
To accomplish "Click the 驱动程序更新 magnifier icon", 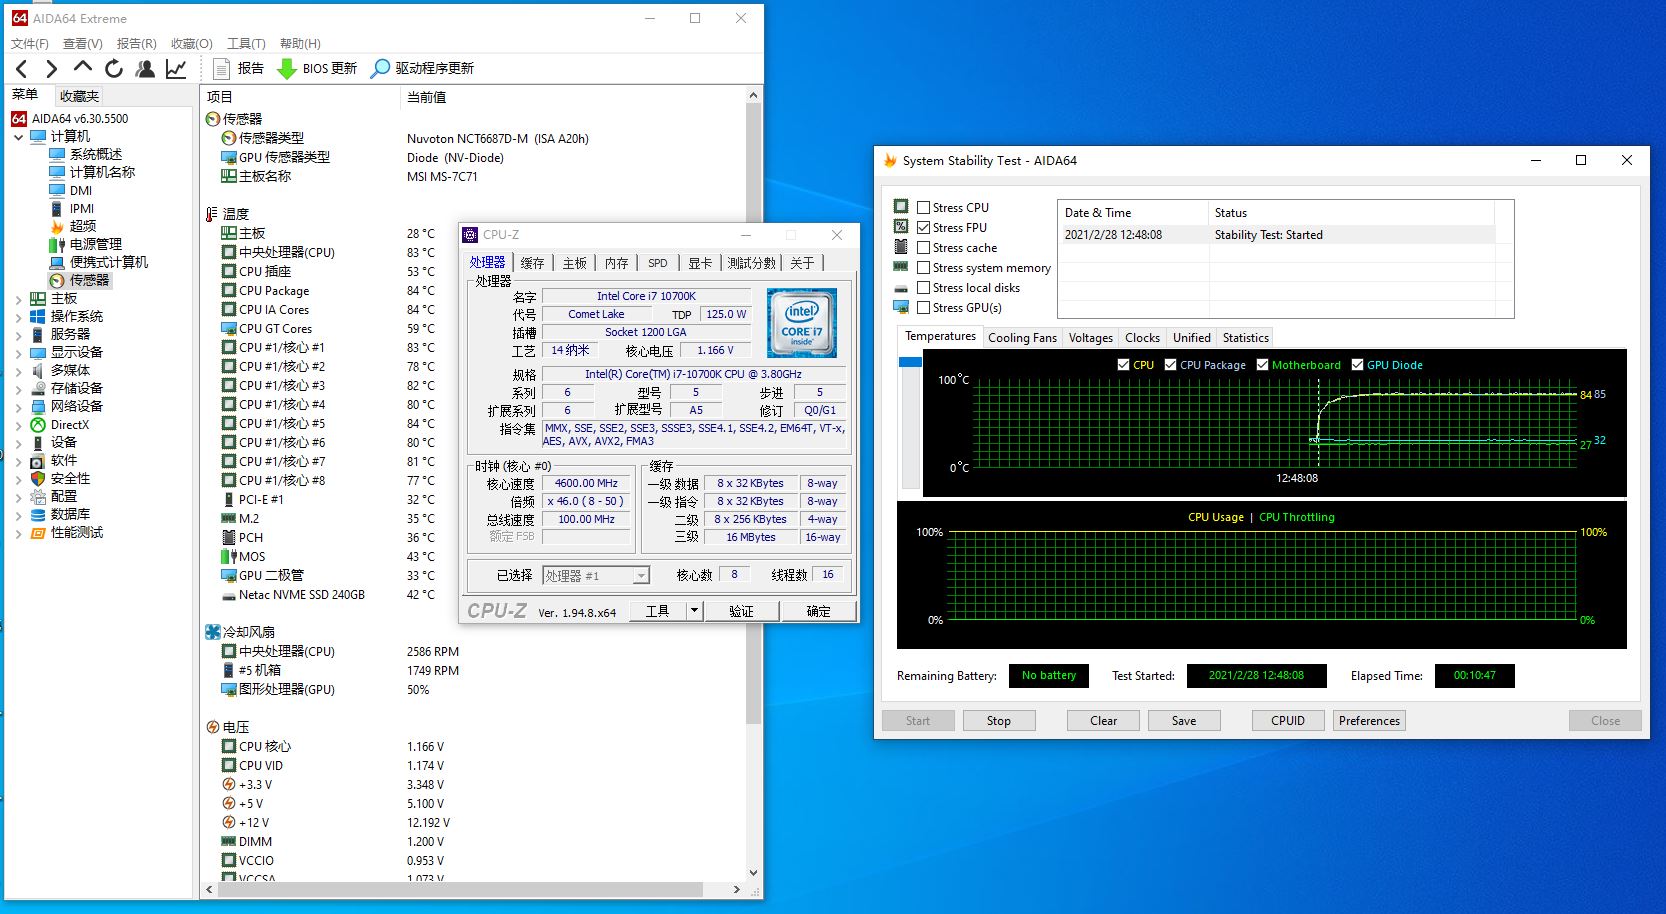I will 380,68.
